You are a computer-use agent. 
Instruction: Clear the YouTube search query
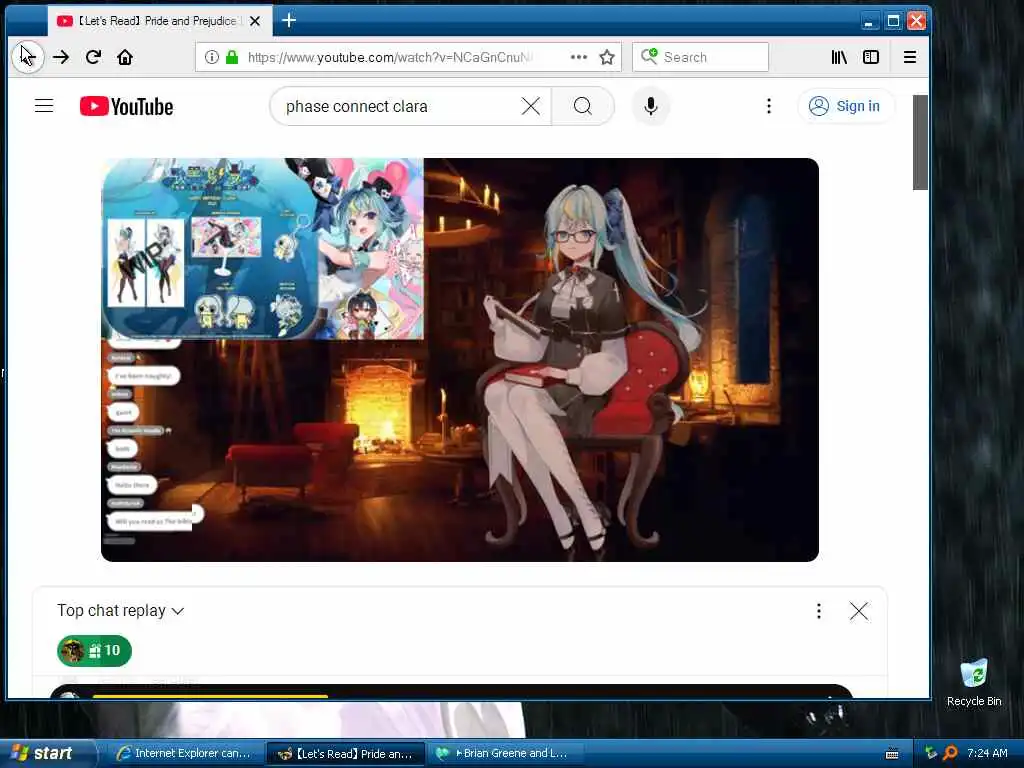pos(531,106)
